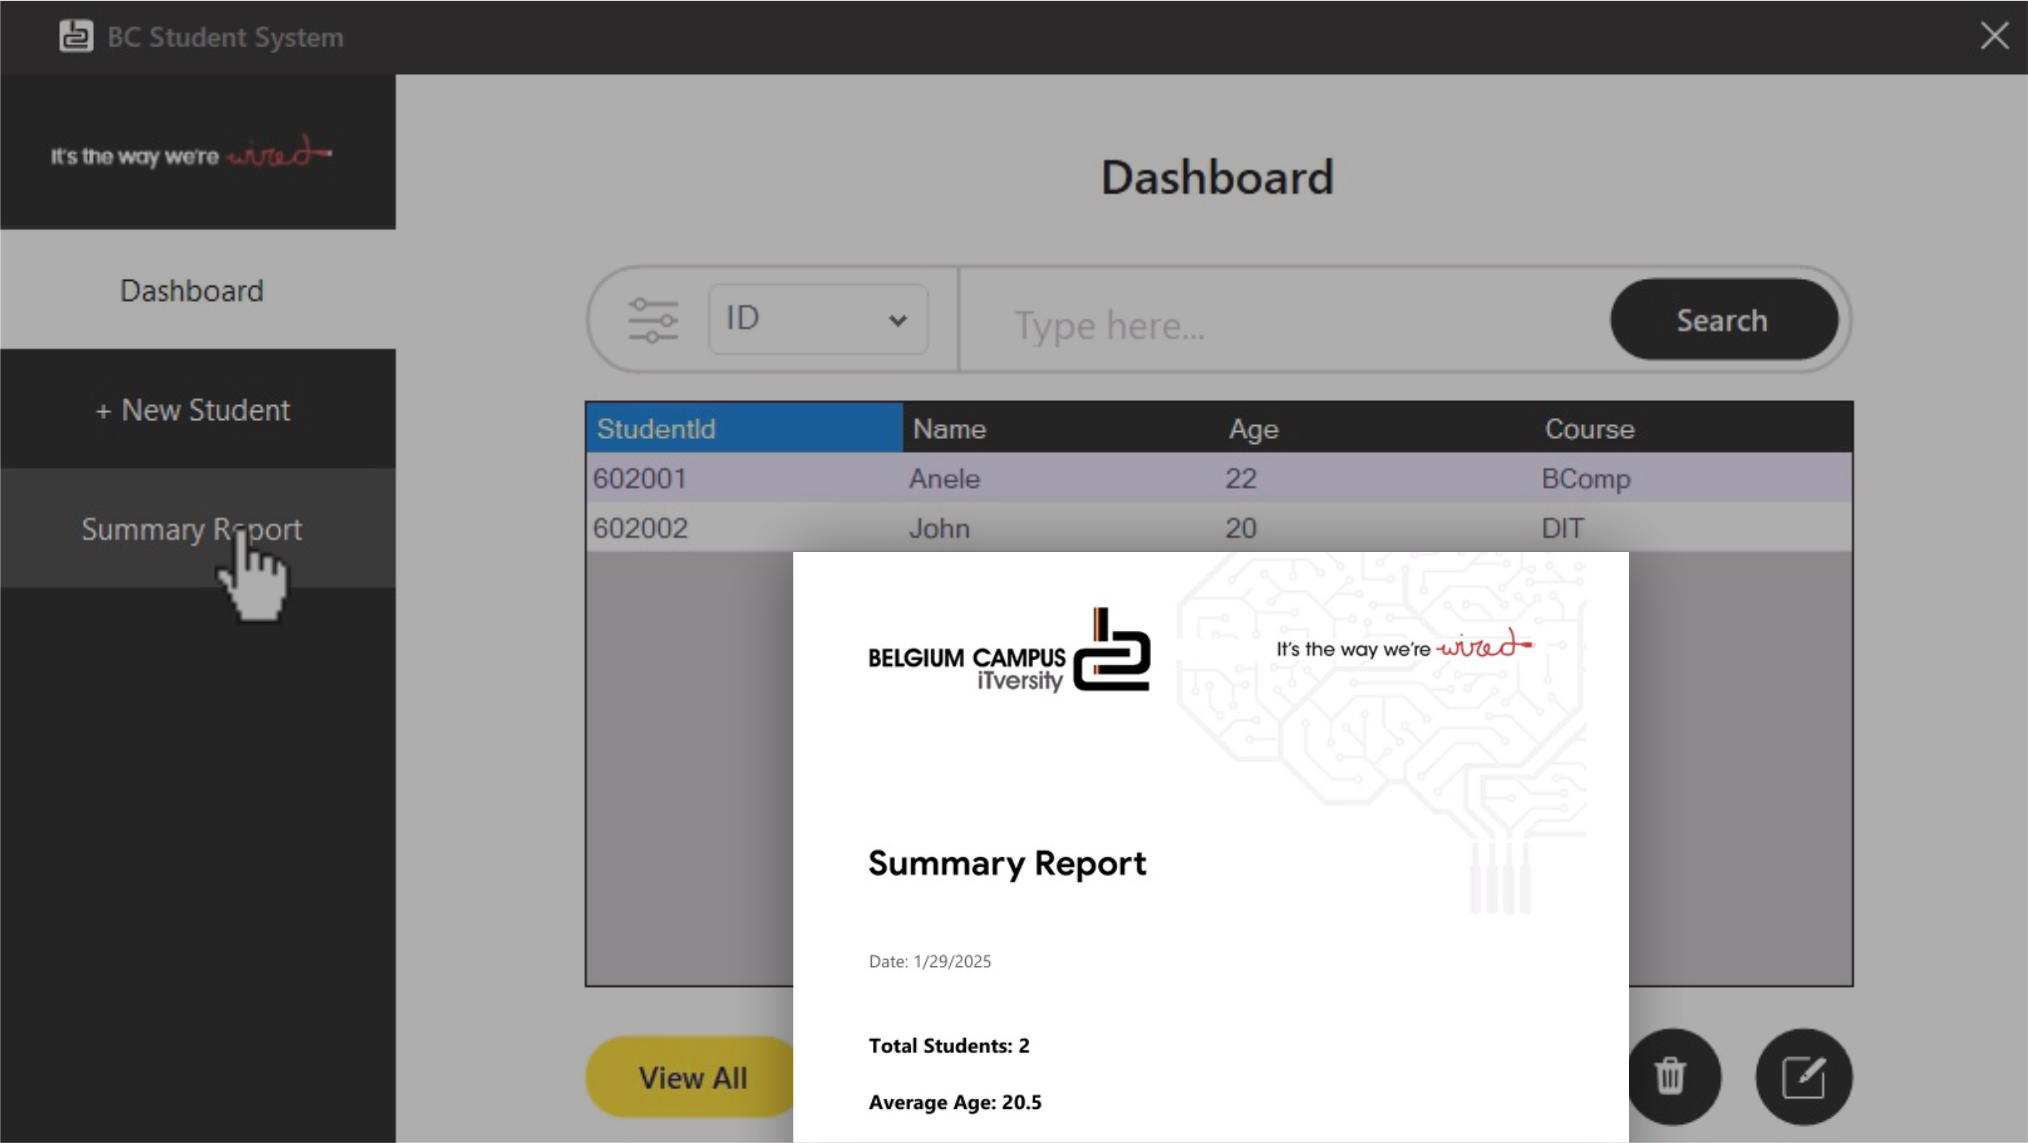Open the Dashboard sidebar menu item
The width and height of the screenshot is (2028, 1143).
(192, 291)
